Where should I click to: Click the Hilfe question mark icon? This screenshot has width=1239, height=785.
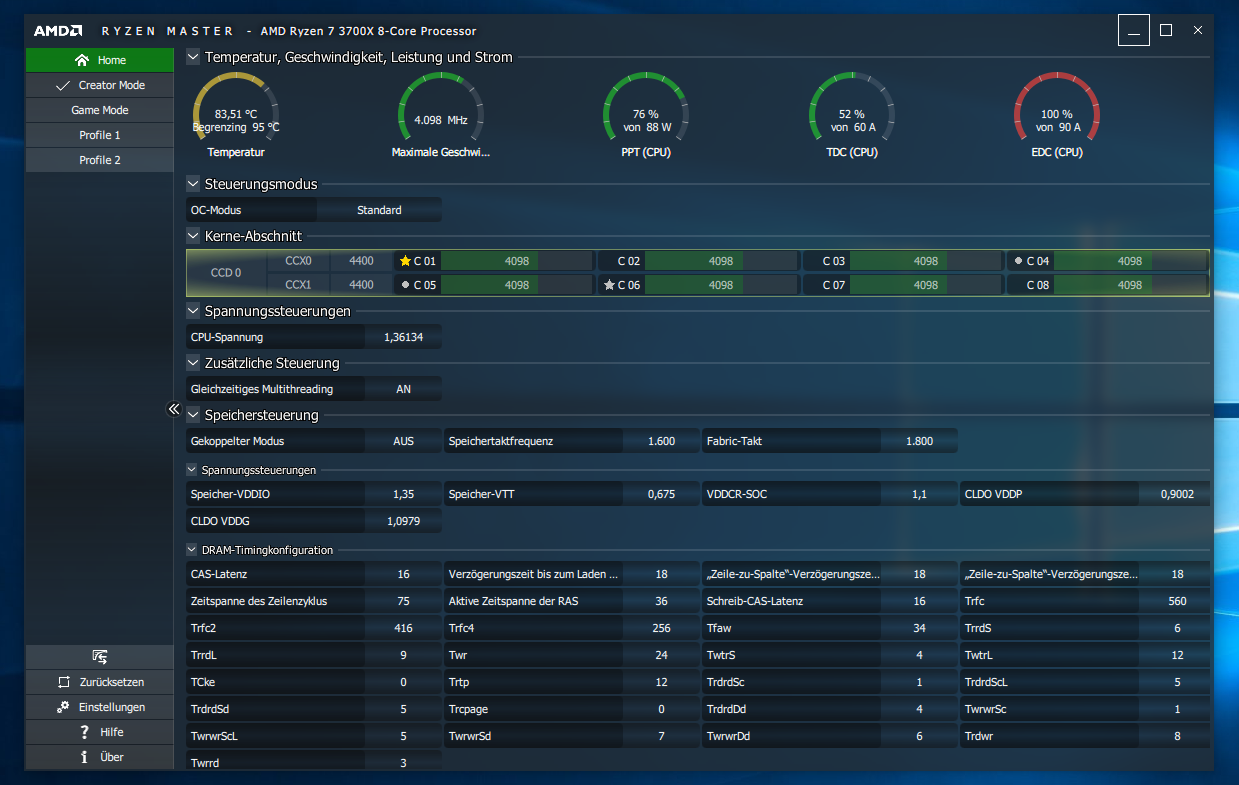click(x=85, y=732)
